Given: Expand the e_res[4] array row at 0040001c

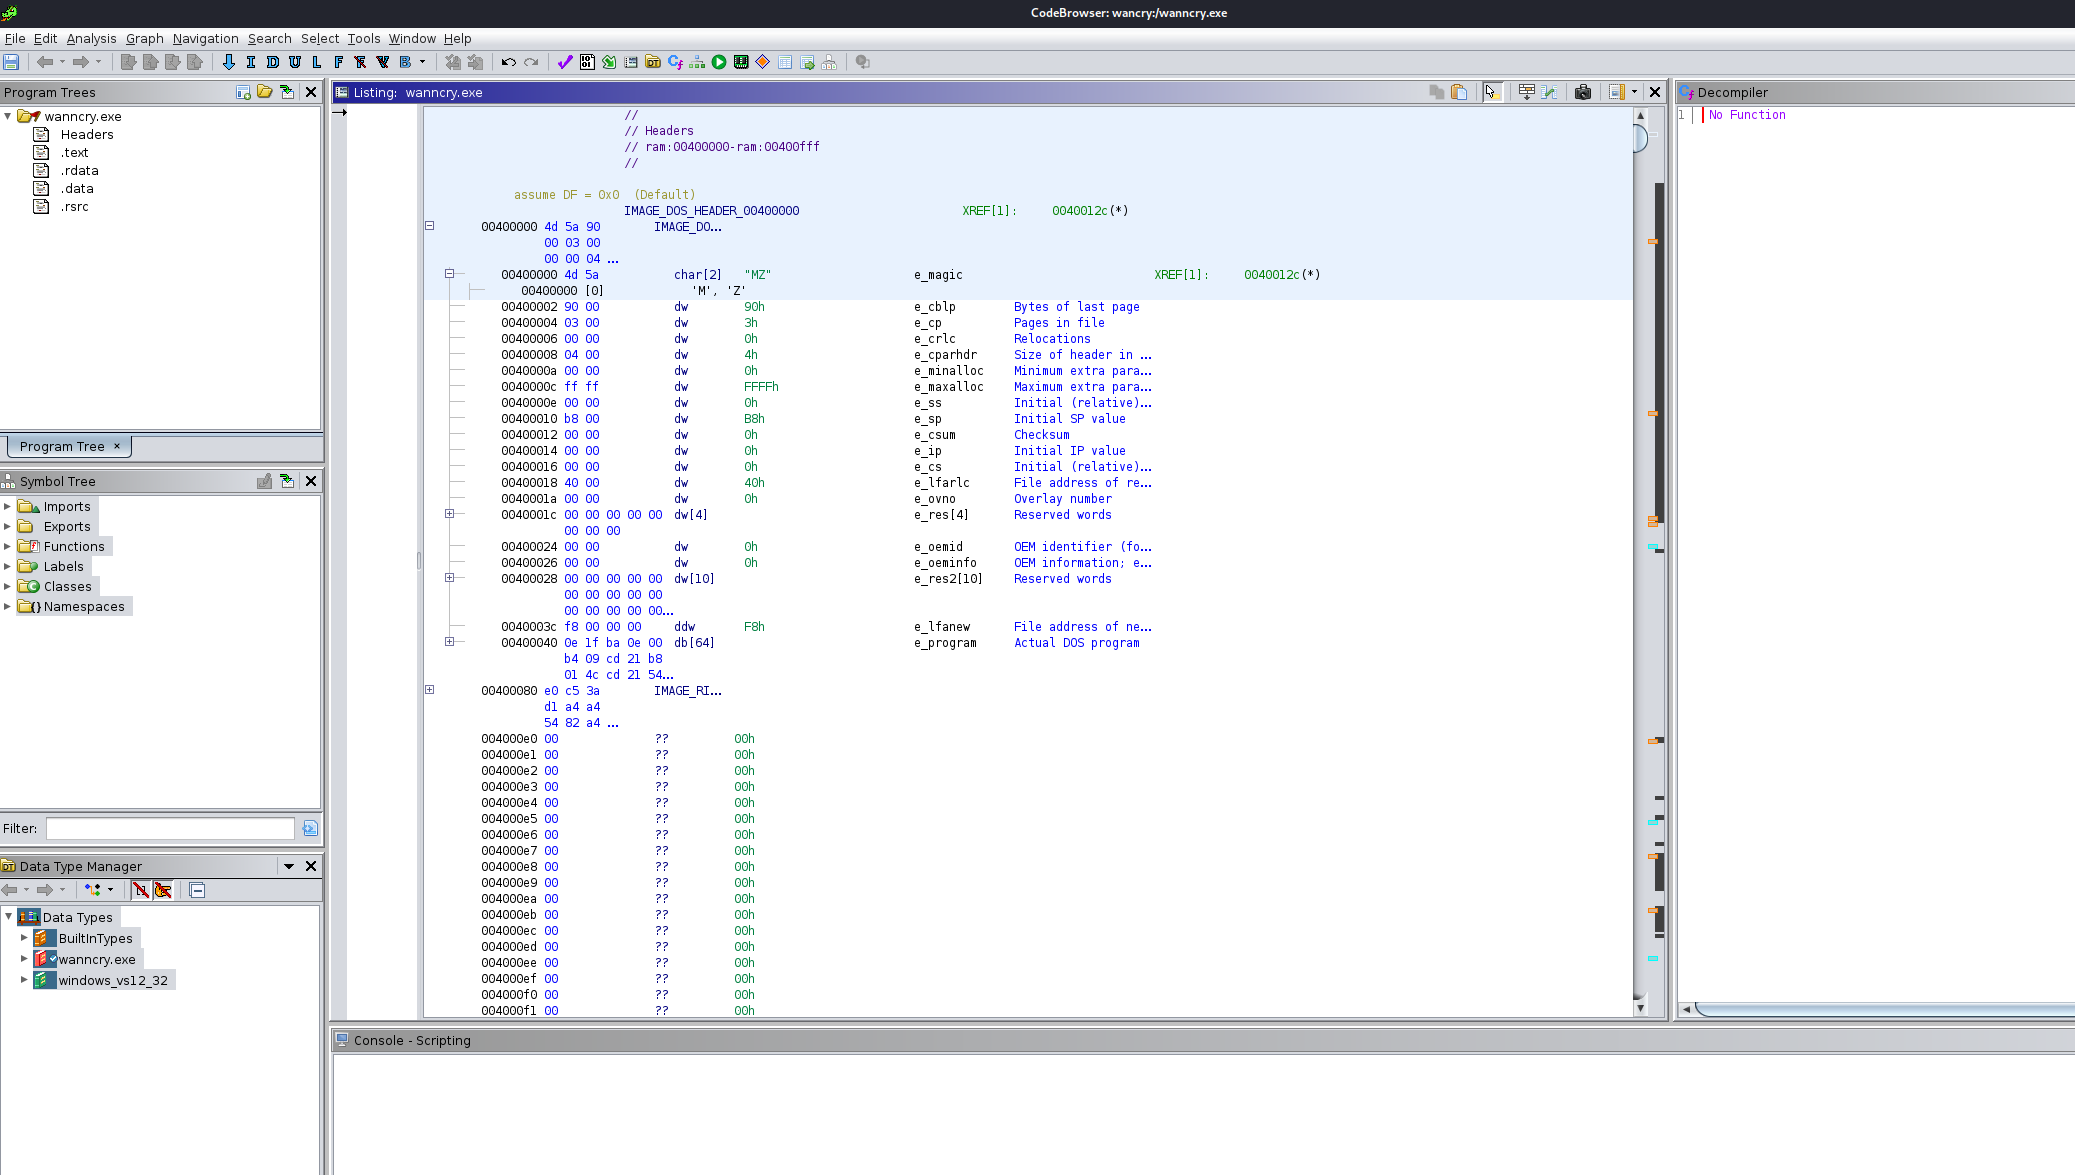Looking at the screenshot, I should click(450, 514).
